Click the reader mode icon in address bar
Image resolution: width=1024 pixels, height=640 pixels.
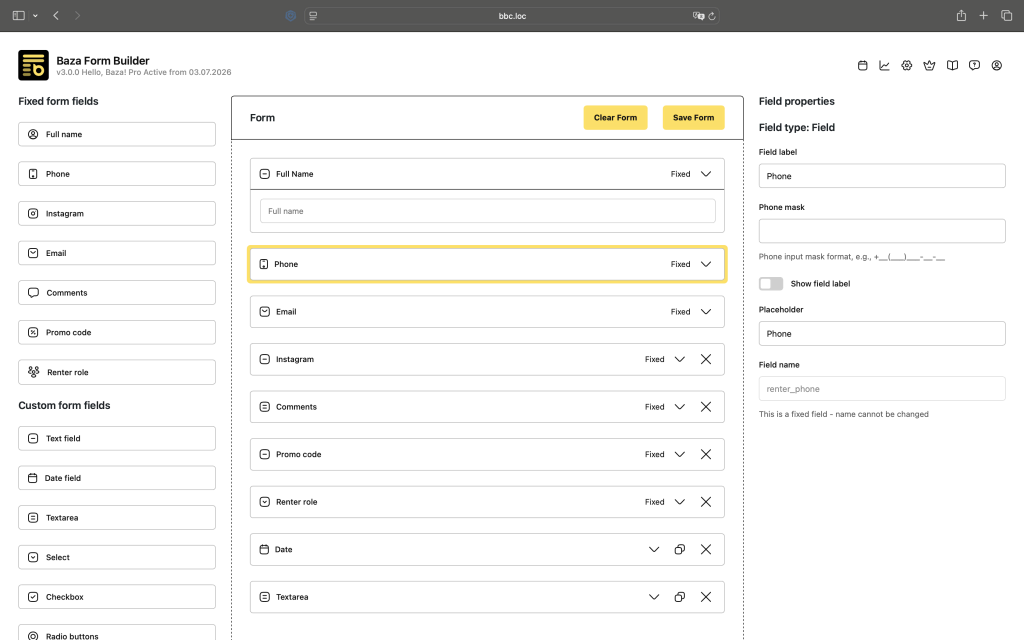tap(313, 16)
